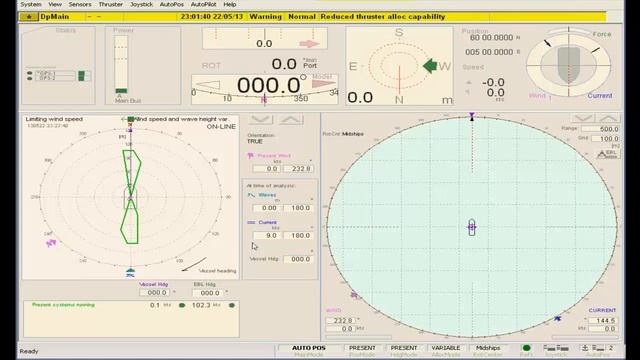
Task: Open the AutoPos menu
Action: (171, 4)
